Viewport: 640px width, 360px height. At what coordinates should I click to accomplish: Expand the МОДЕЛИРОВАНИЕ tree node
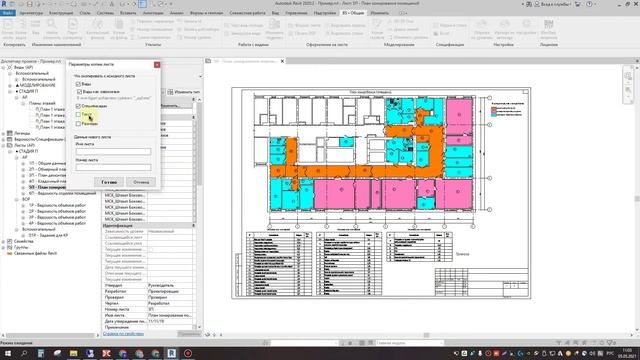(10, 85)
